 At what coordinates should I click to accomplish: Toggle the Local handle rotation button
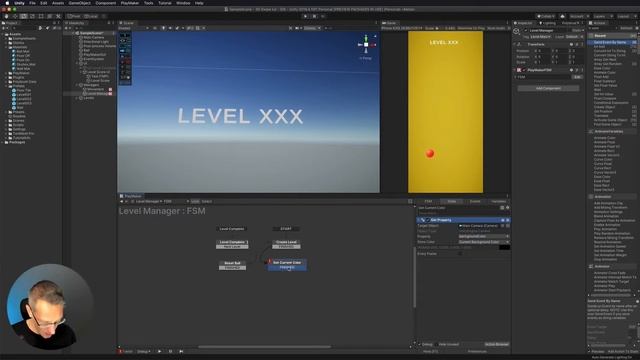click(91, 16)
